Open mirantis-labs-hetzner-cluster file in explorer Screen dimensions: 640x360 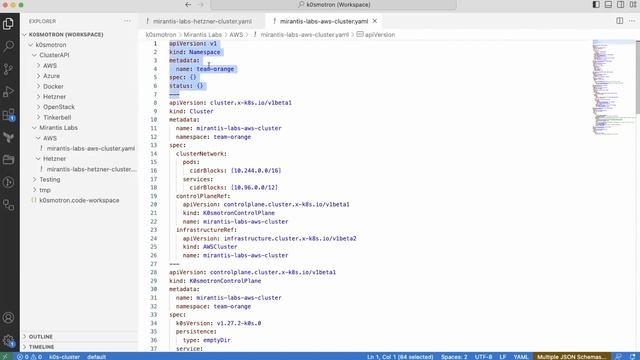pyautogui.click(x=91, y=169)
